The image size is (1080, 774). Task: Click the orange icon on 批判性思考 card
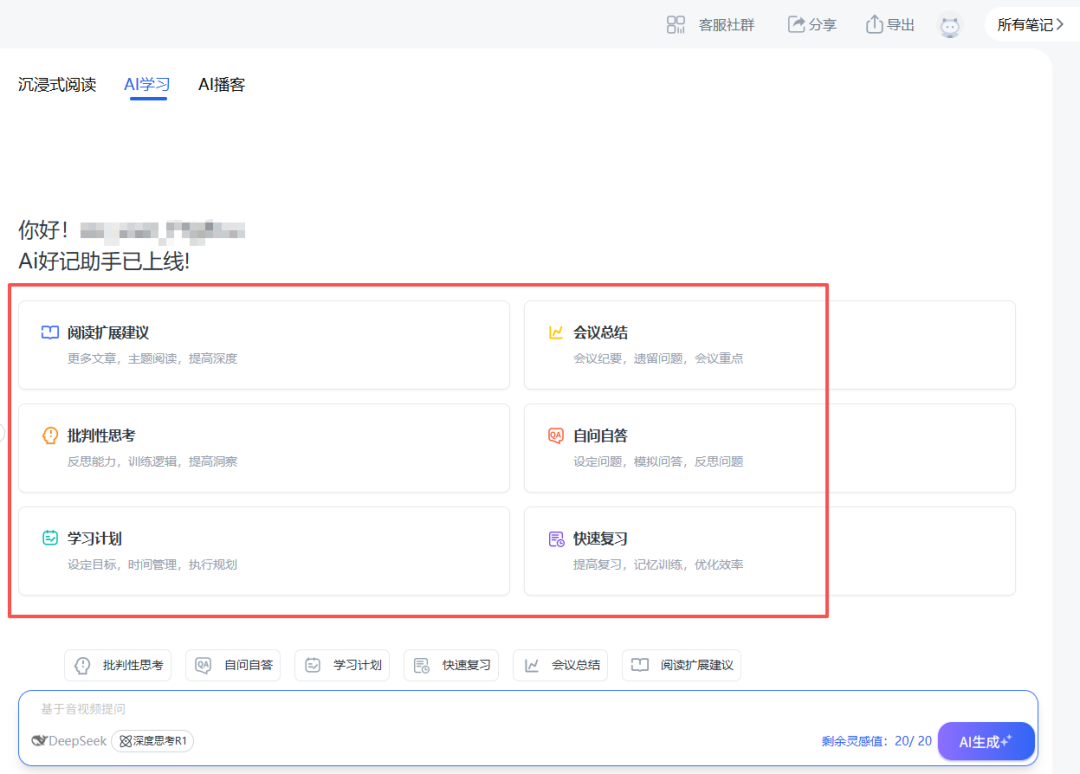pyautogui.click(x=50, y=436)
